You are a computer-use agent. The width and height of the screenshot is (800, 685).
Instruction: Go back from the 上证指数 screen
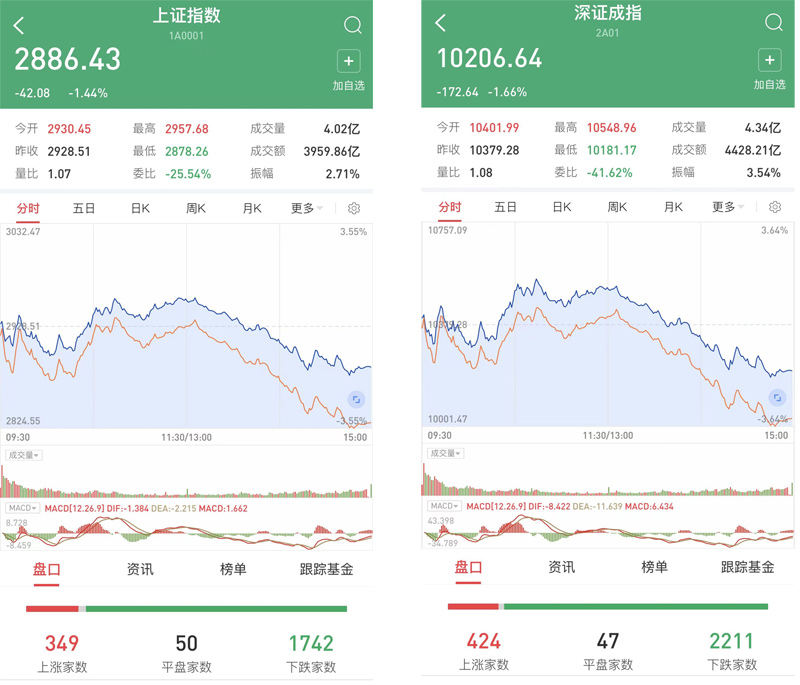click(19, 25)
